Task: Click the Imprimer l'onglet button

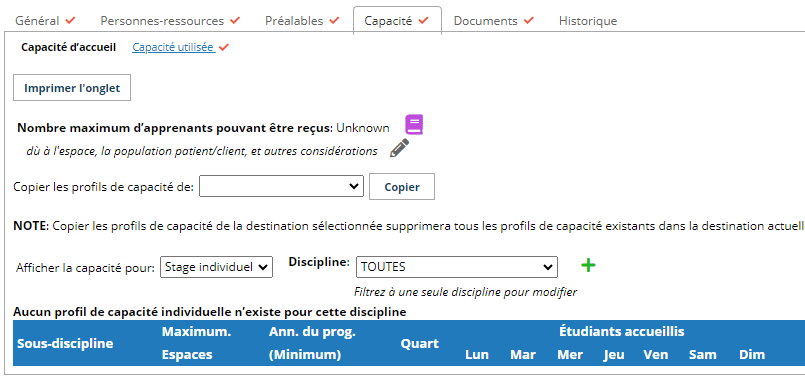Action: point(72,88)
